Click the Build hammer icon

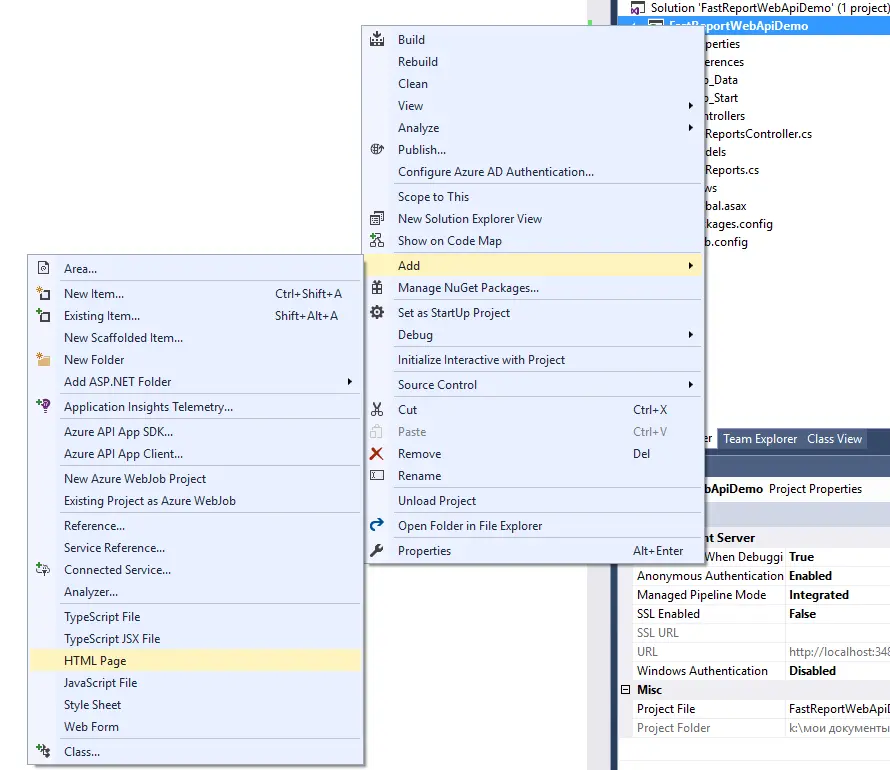tap(375, 39)
